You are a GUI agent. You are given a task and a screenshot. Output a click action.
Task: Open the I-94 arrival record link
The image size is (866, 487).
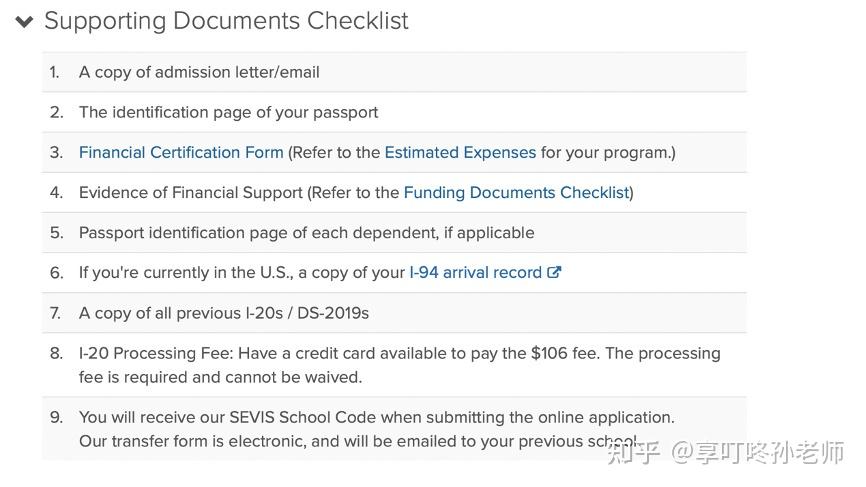pos(475,273)
